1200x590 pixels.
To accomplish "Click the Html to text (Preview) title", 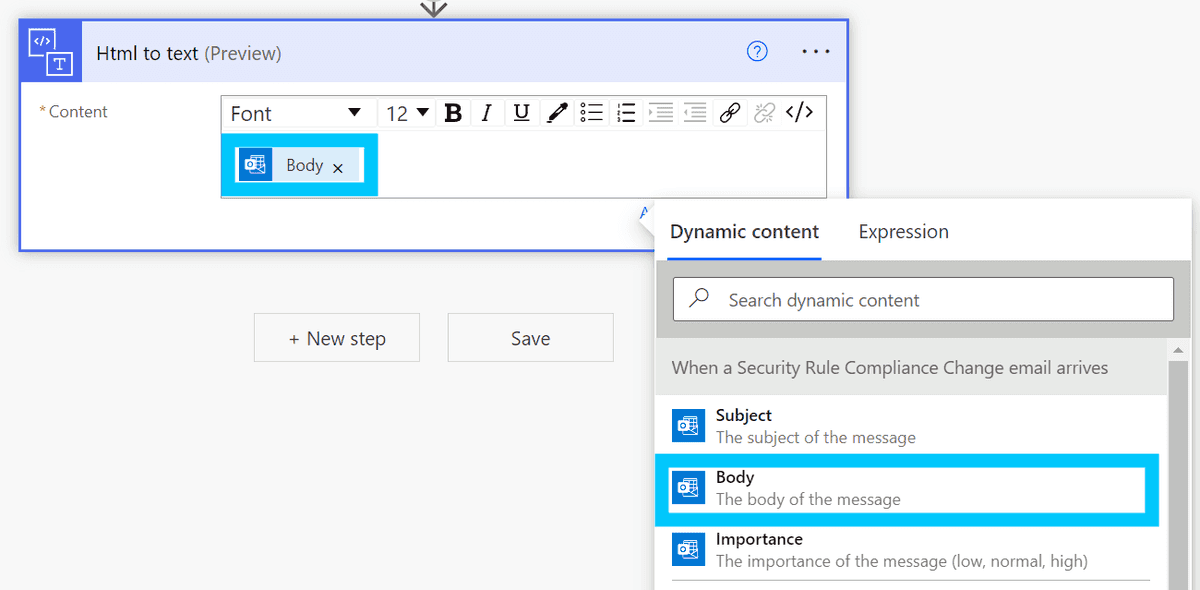I will tap(189, 53).
